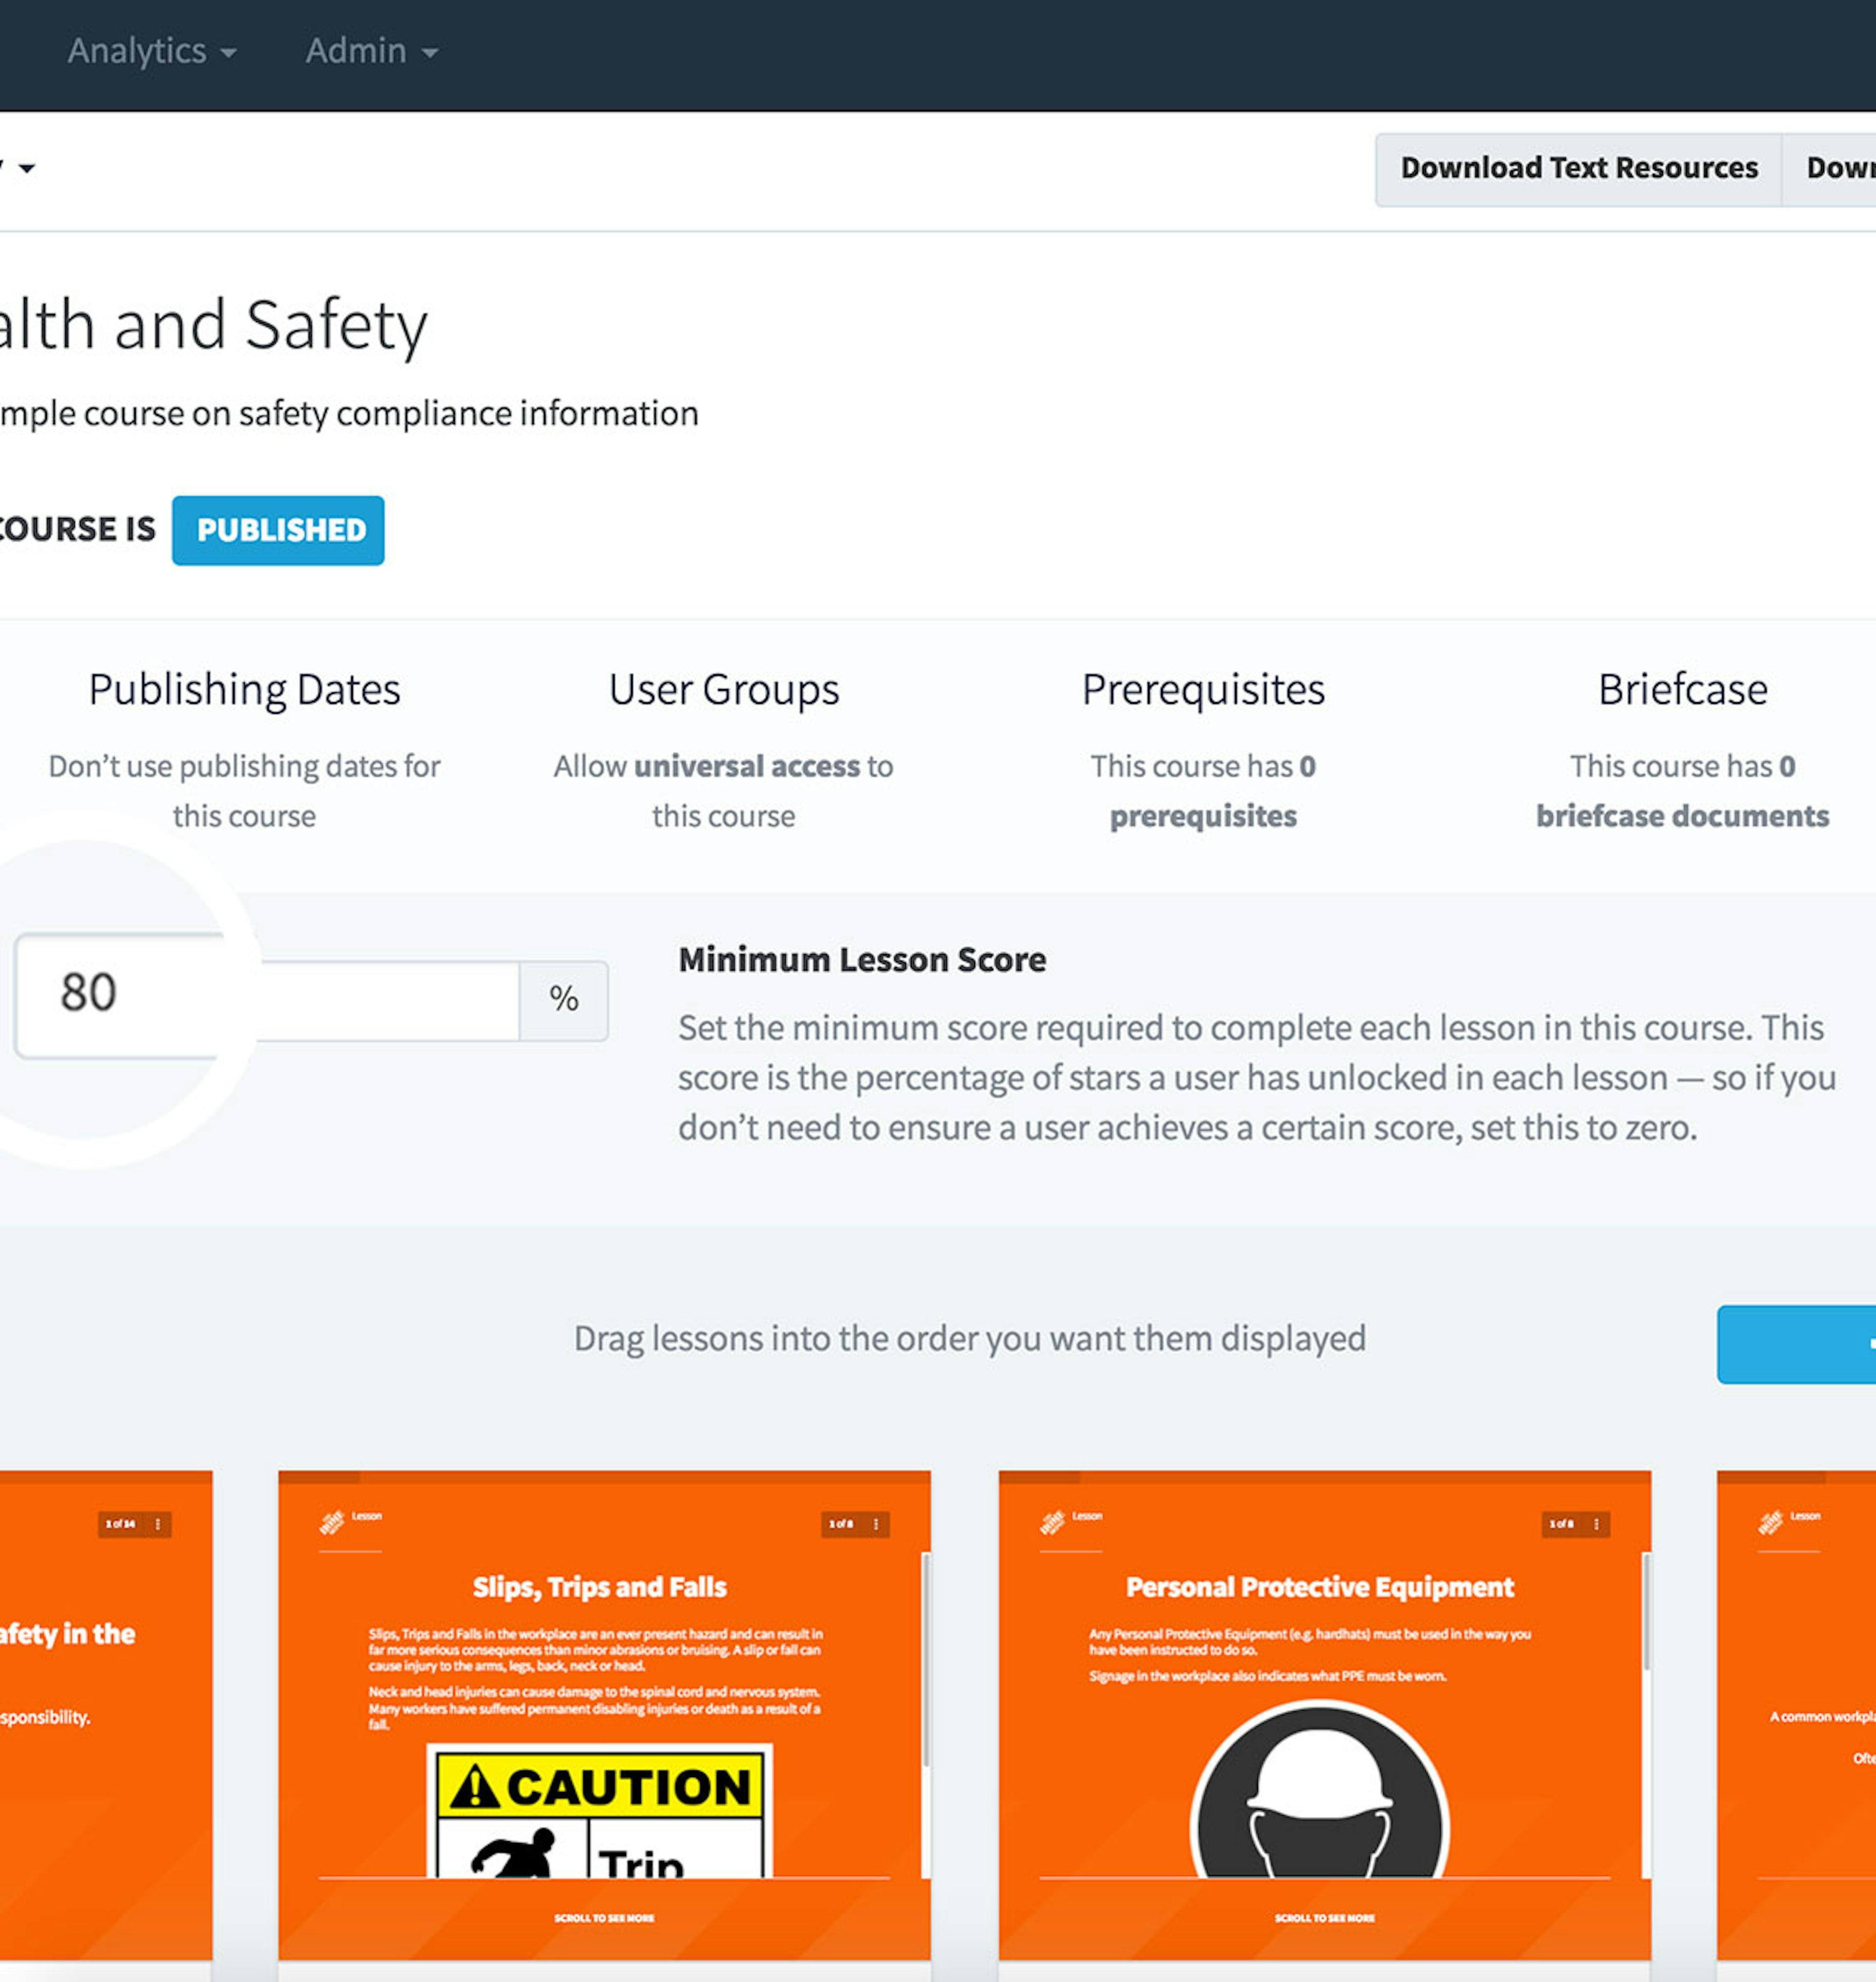Image resolution: width=1876 pixels, height=1982 pixels.
Task: Click the vertical dots icon in Slips, Trips lesson
Action: pos(875,1524)
